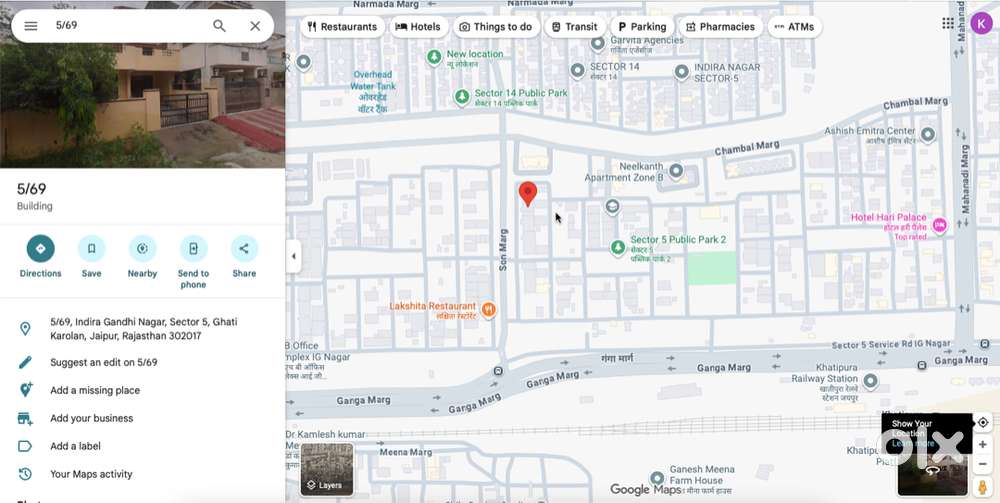Select Neelkanth Apartment Zone B marker
The image size is (1000, 503).
click(676, 171)
